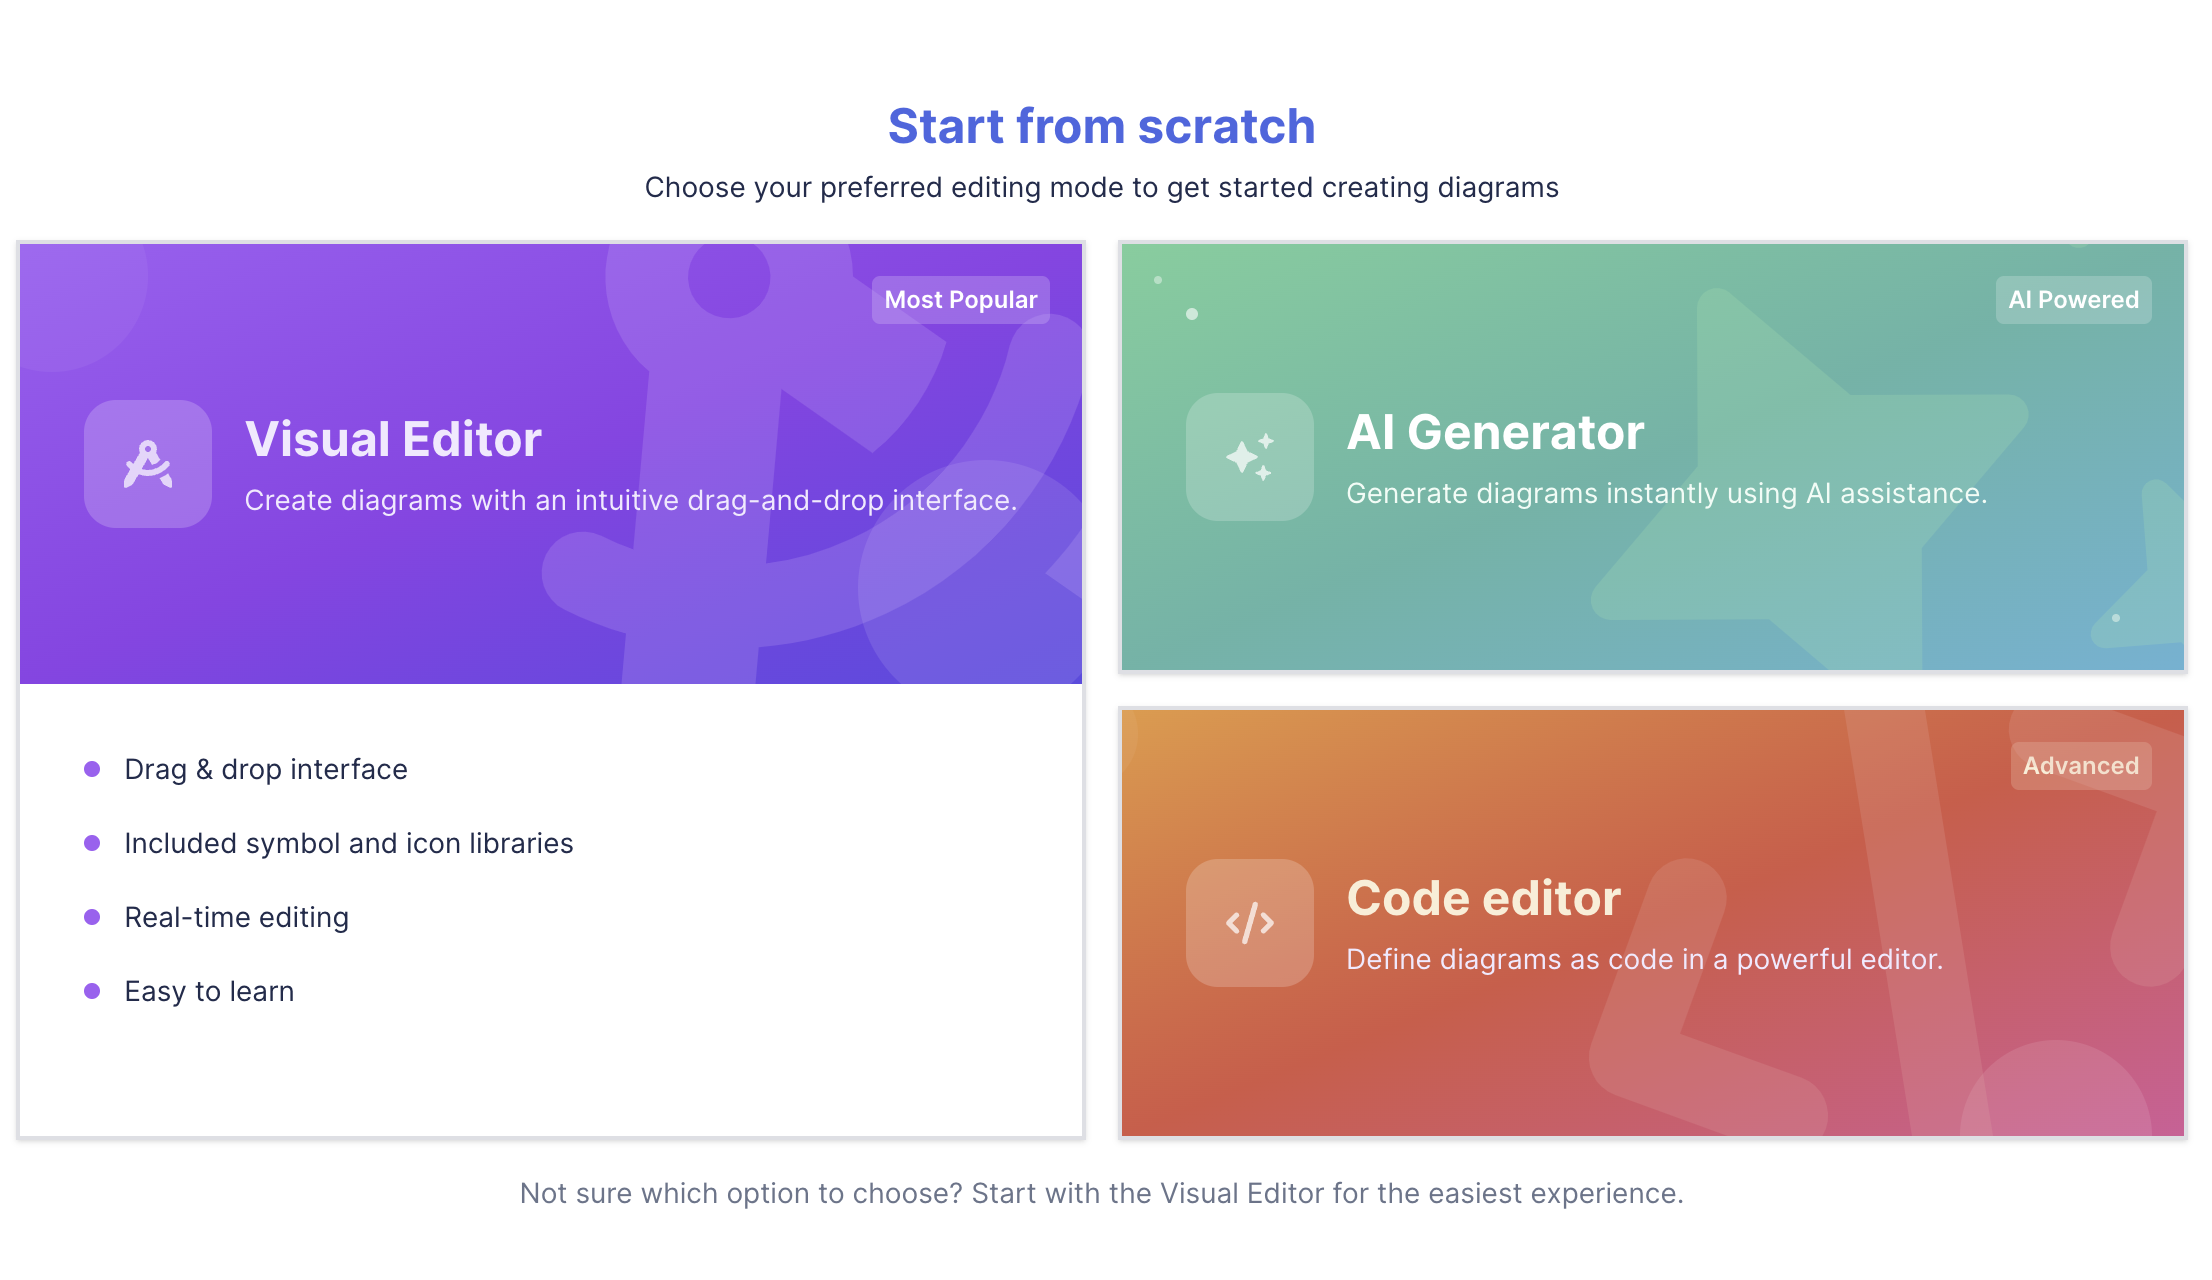Image resolution: width=2212 pixels, height=1280 pixels.
Task: Click the AI Powered badge
Action: [2073, 300]
